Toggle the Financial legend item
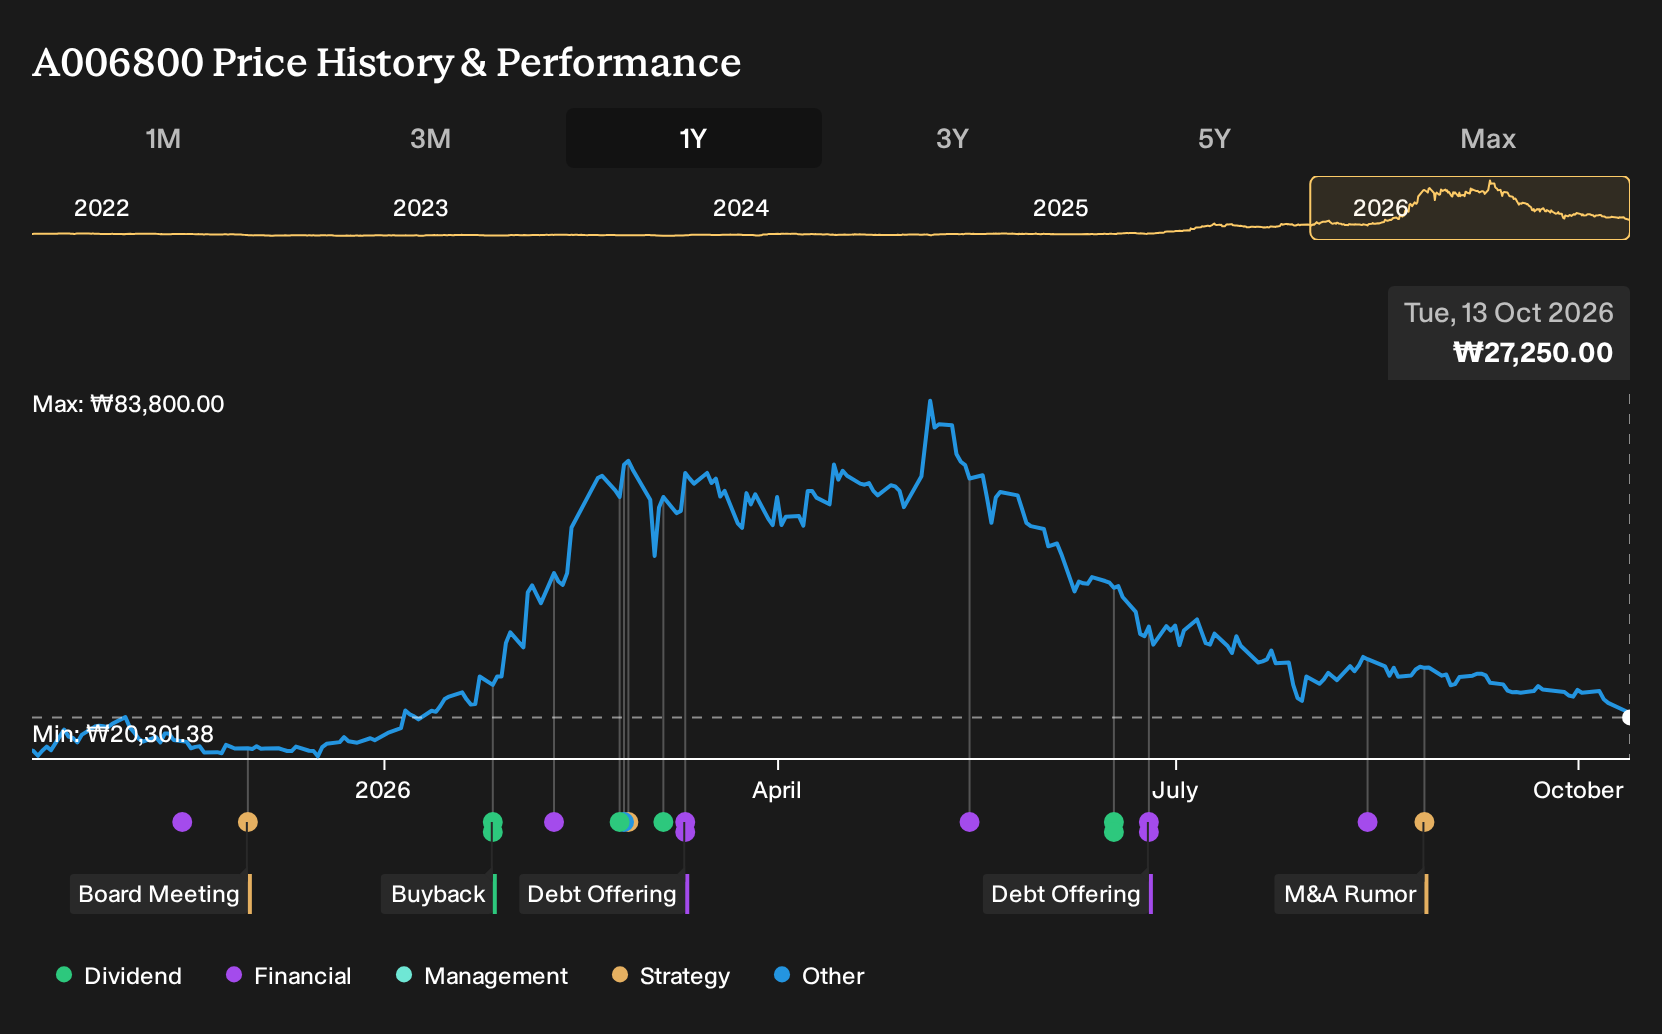The width and height of the screenshot is (1662, 1034). tap(289, 976)
